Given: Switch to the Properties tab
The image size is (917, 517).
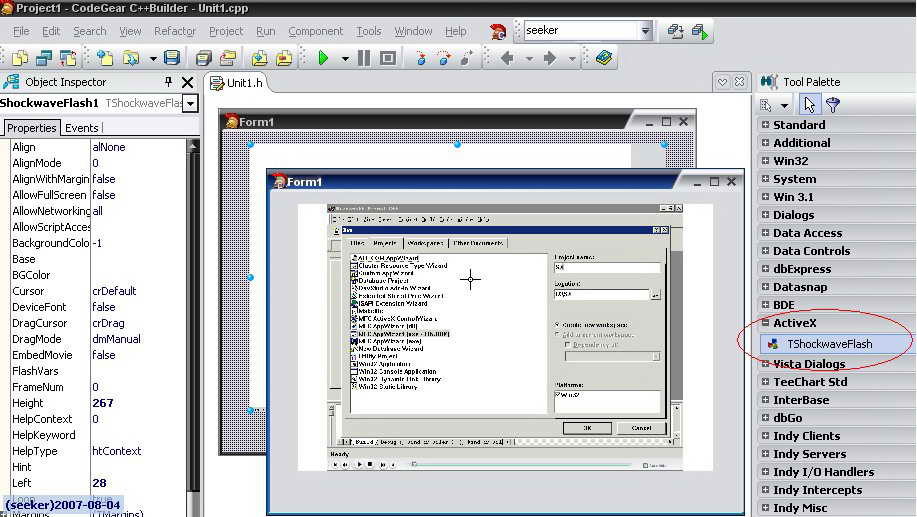Looking at the screenshot, I should [x=32, y=128].
